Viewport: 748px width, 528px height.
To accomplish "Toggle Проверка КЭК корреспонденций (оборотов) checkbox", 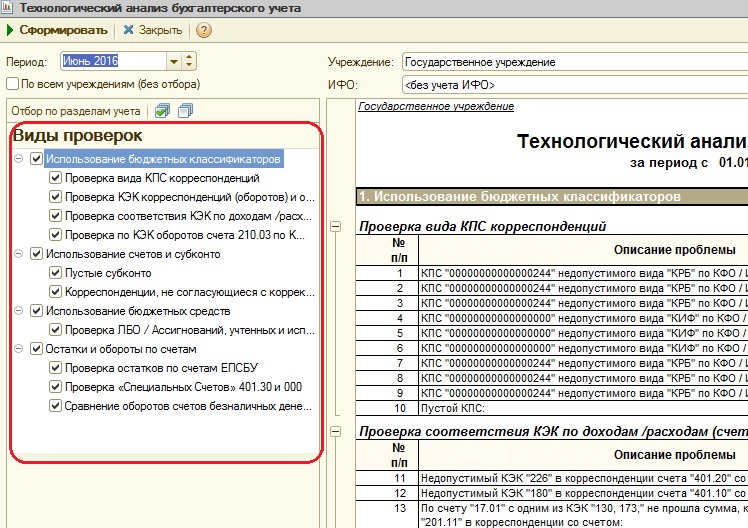I will click(55, 197).
